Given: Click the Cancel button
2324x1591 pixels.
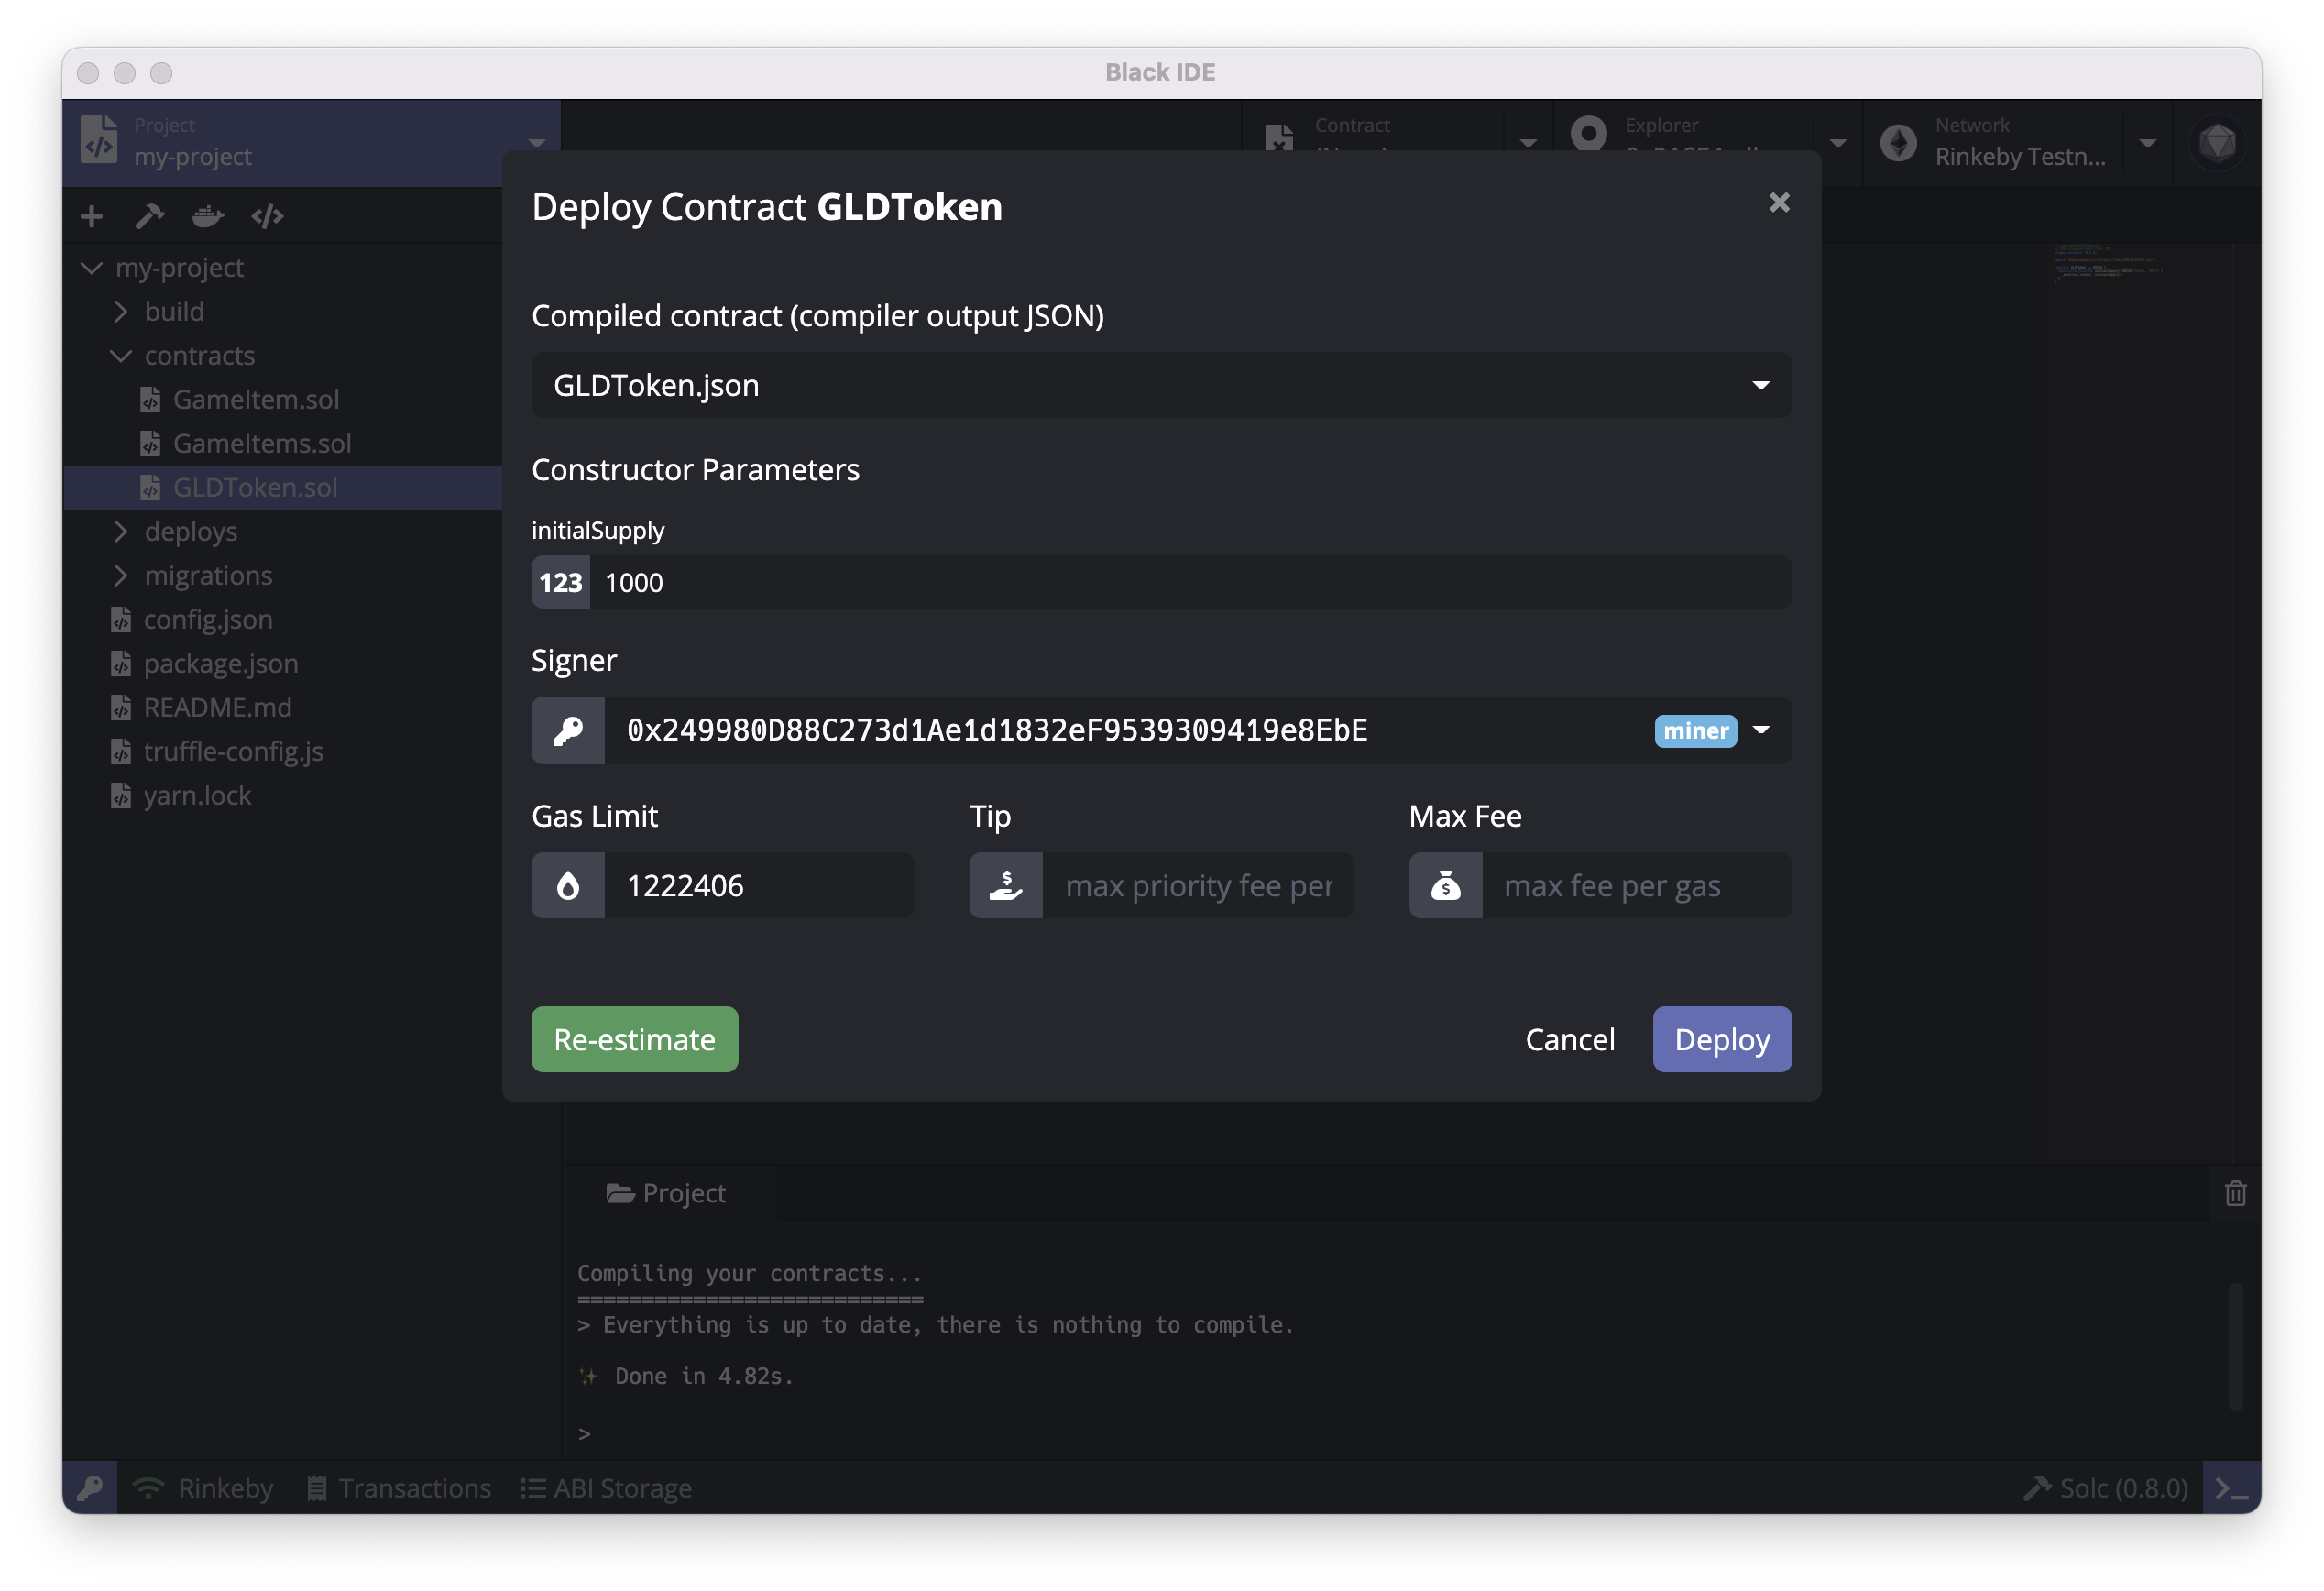Looking at the screenshot, I should 1569,1040.
